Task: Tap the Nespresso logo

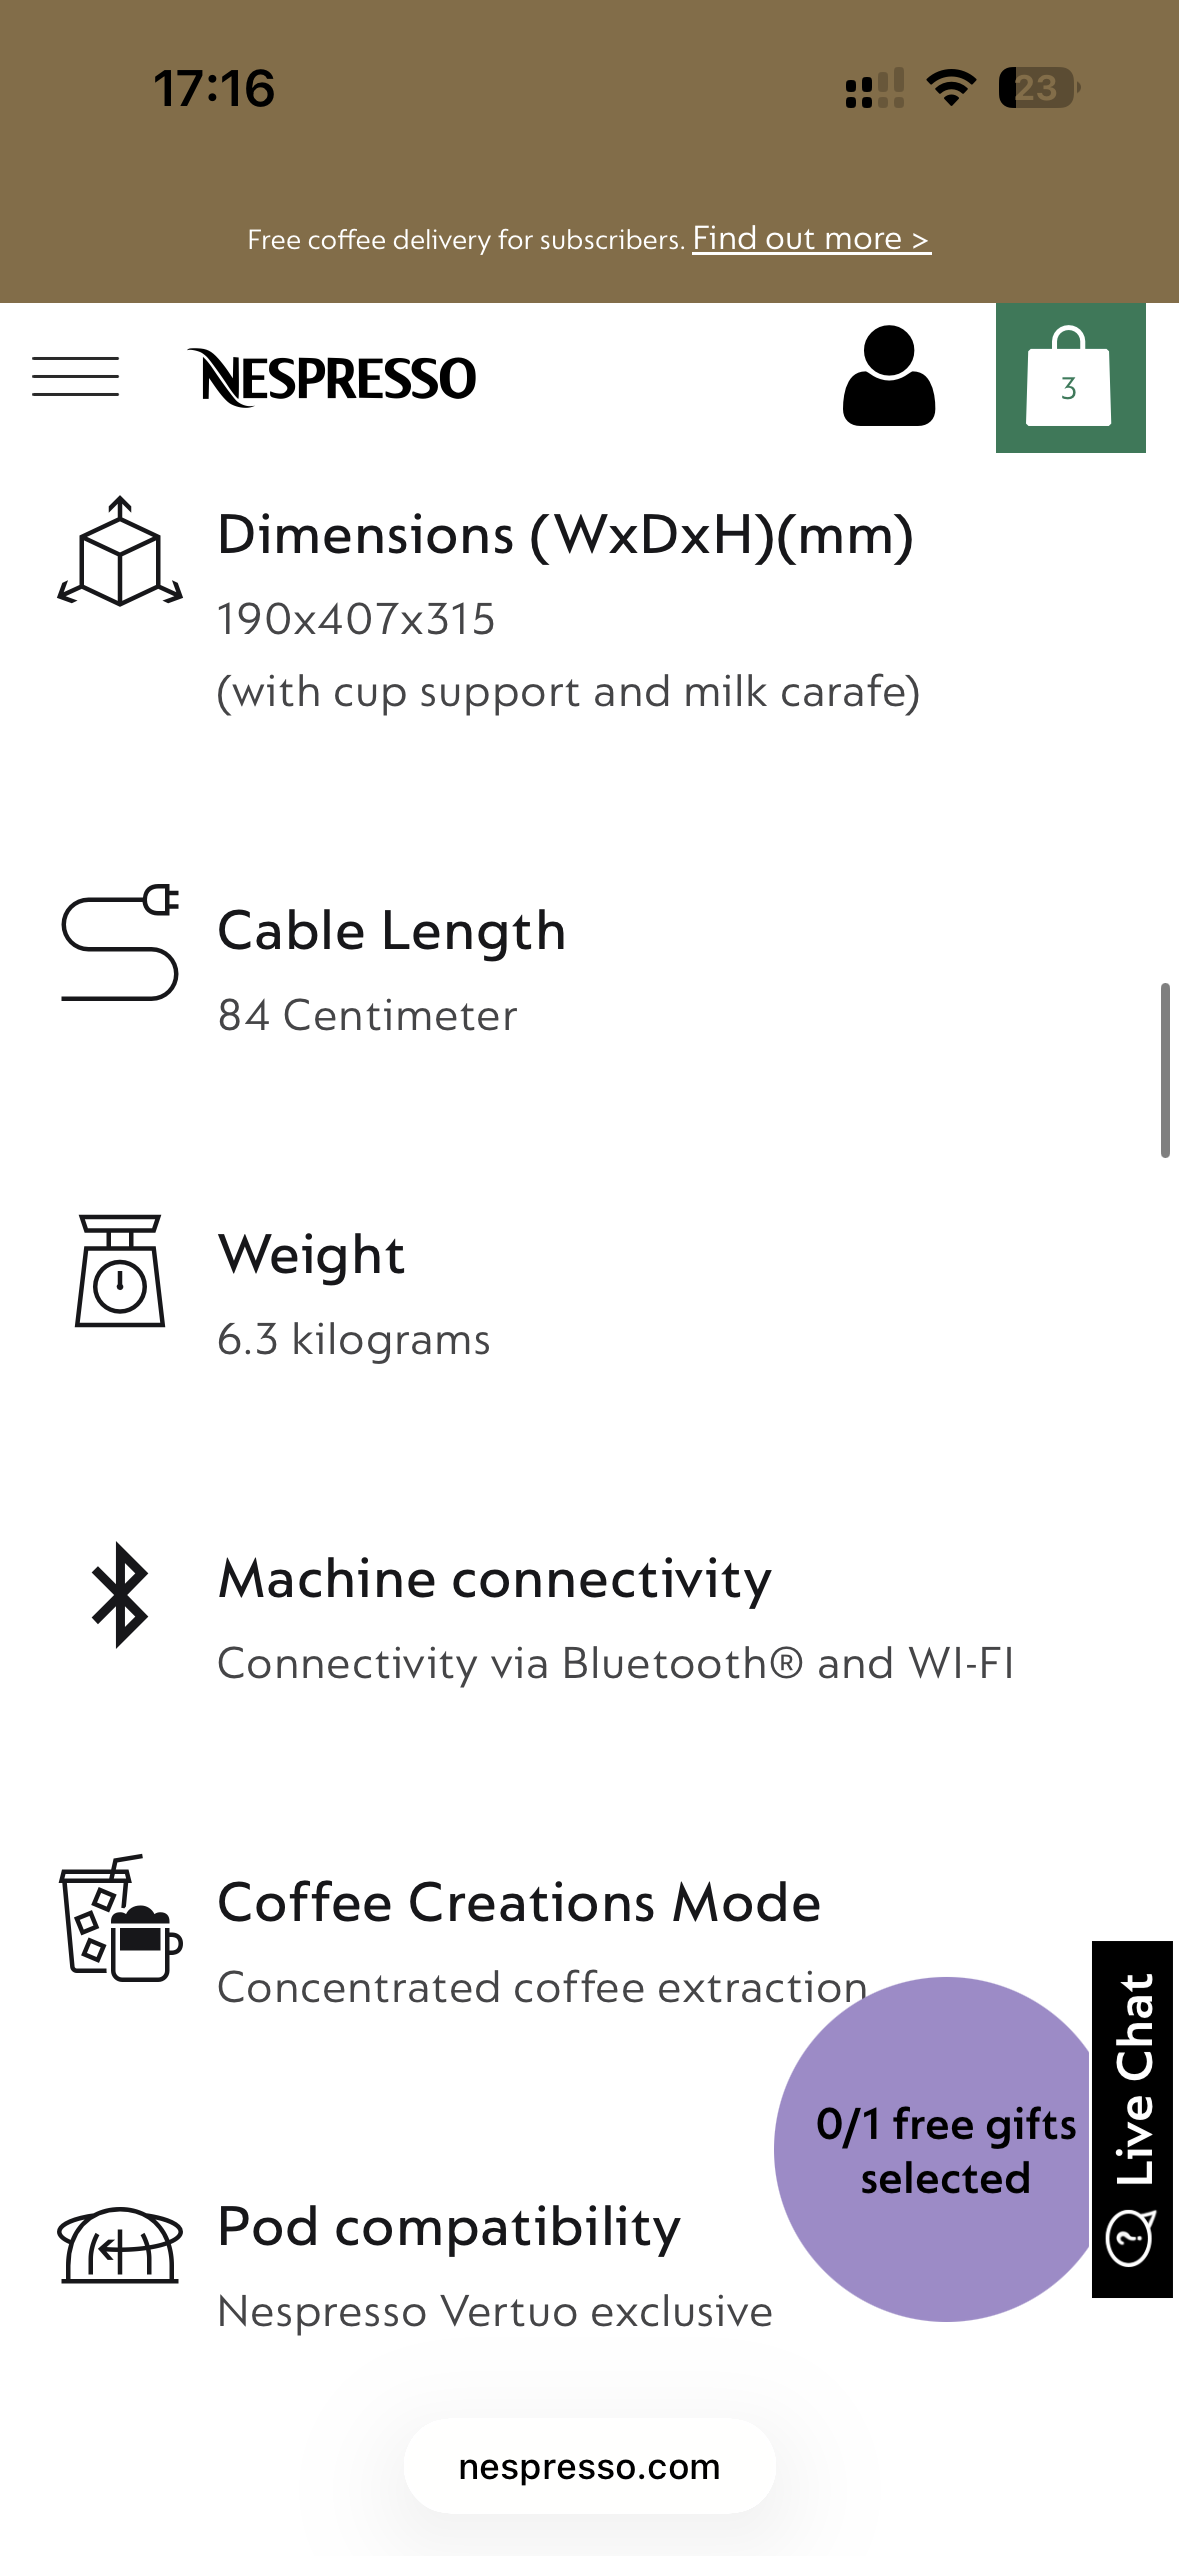Action: tap(332, 378)
